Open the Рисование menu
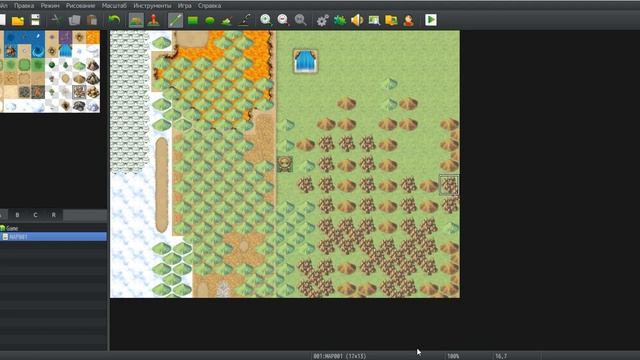 coord(80,6)
